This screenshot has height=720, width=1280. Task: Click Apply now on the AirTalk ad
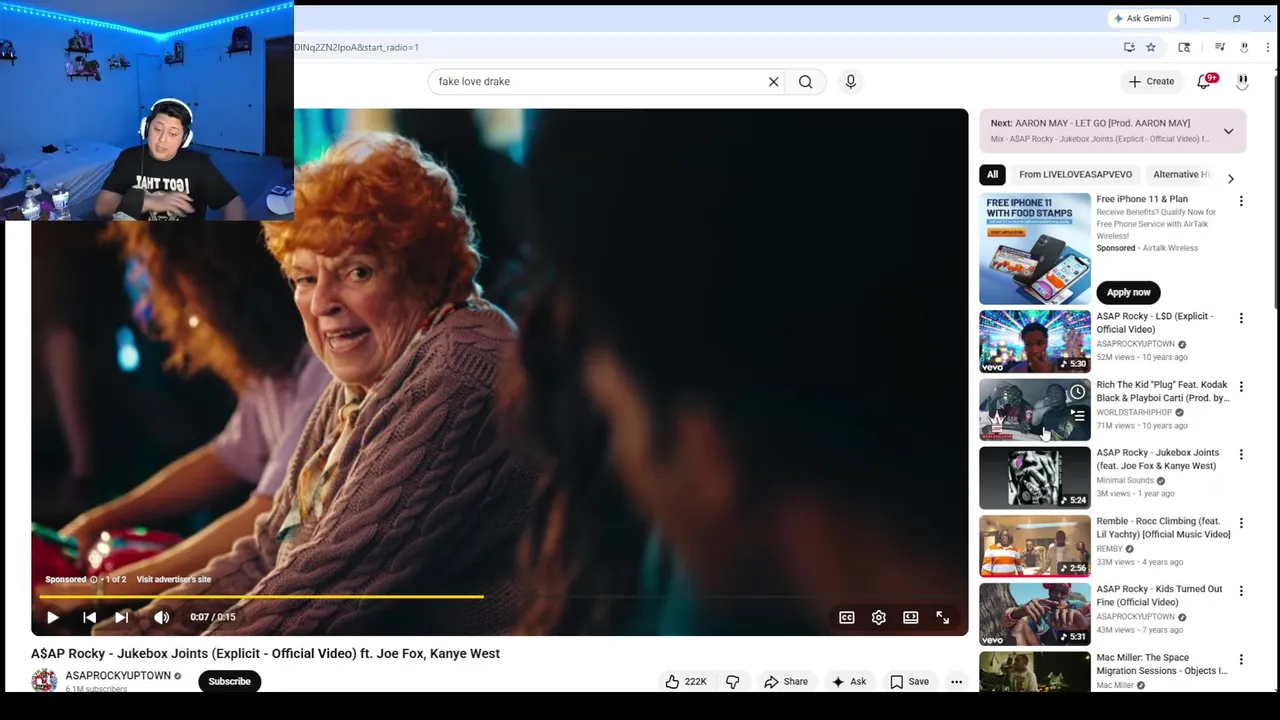click(x=1128, y=292)
